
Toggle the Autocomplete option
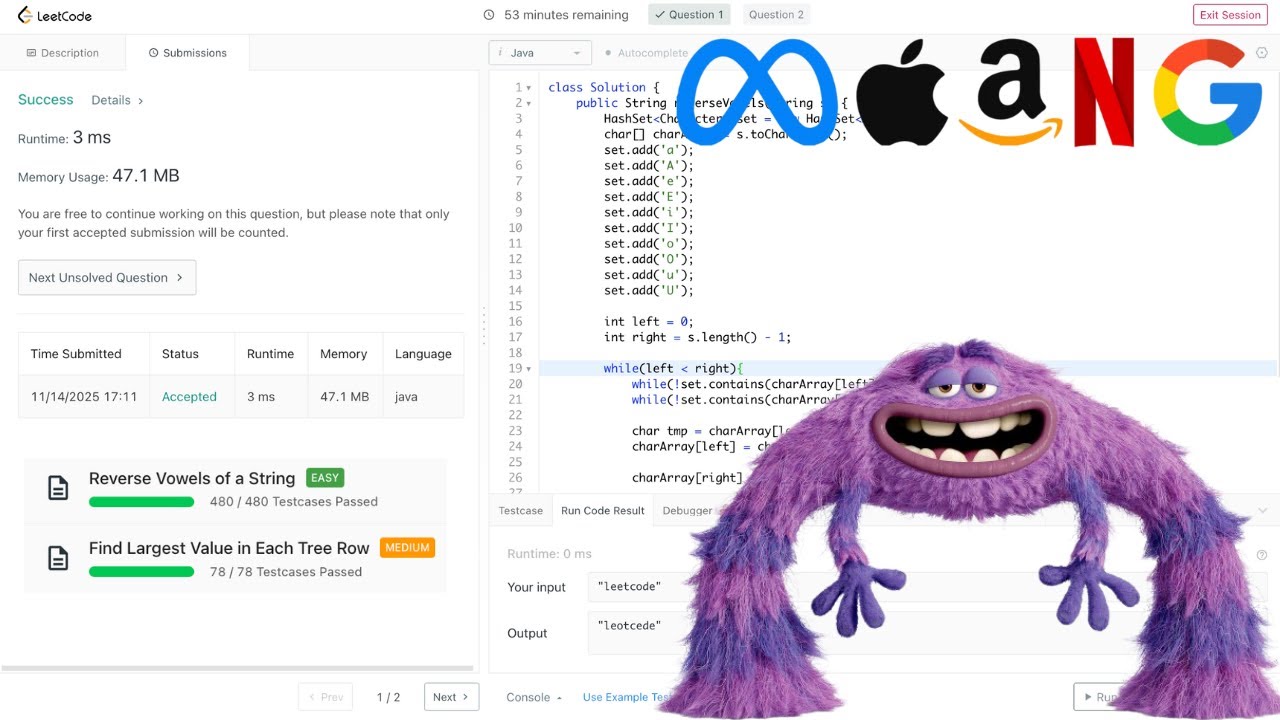[x=646, y=53]
